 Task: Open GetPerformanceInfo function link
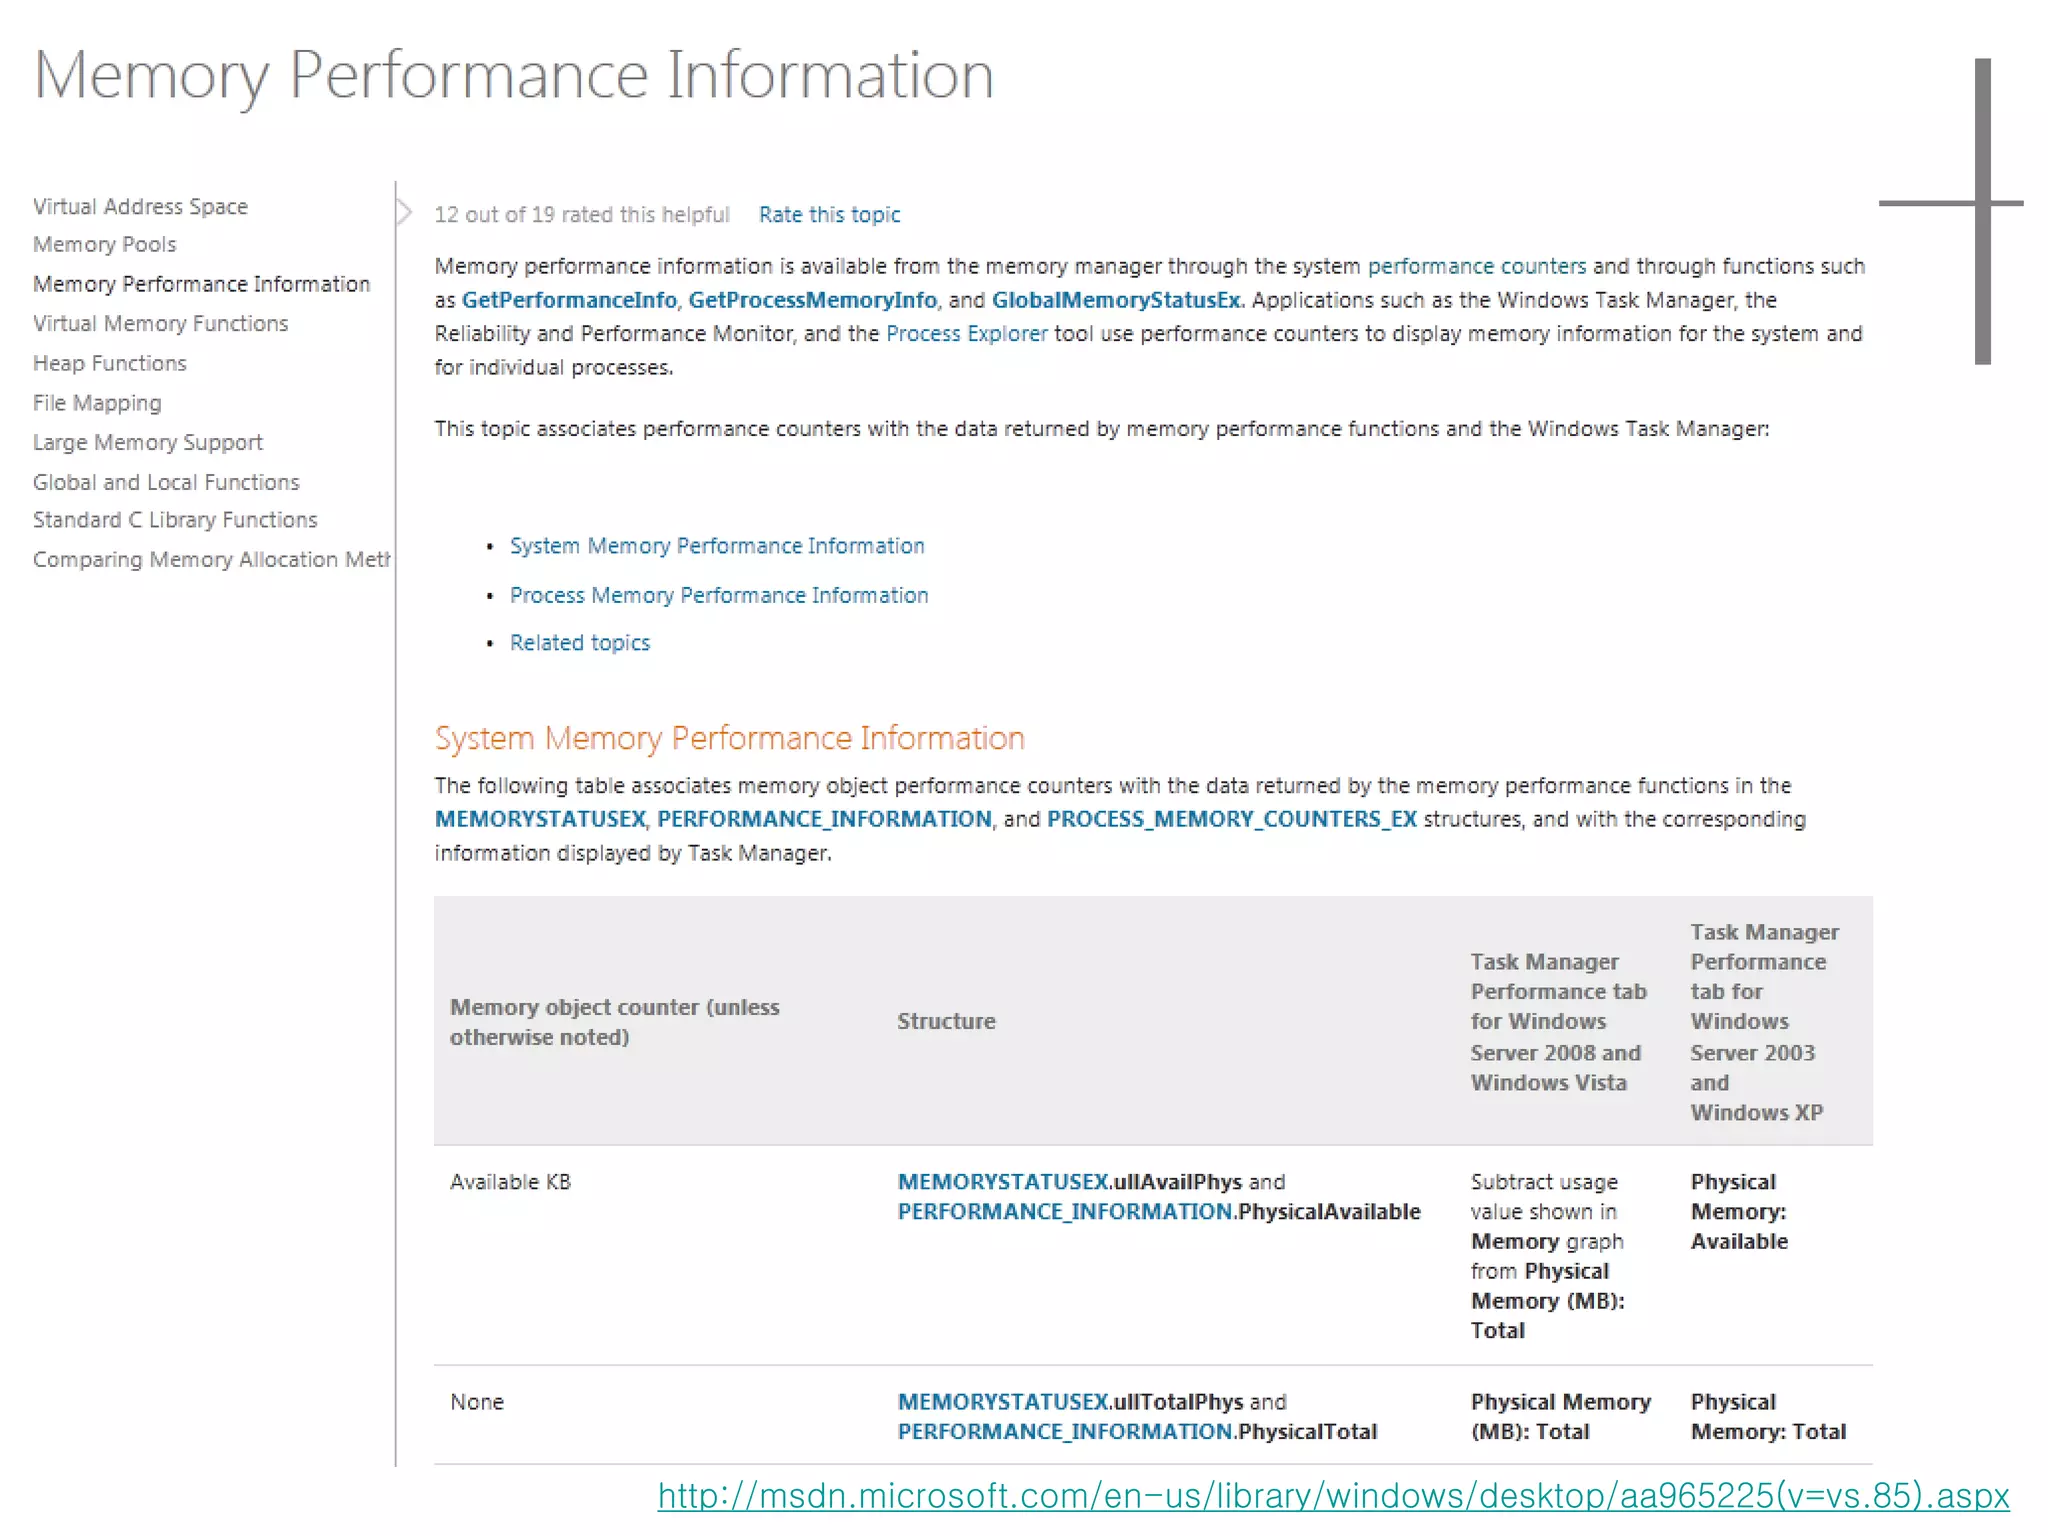point(568,300)
